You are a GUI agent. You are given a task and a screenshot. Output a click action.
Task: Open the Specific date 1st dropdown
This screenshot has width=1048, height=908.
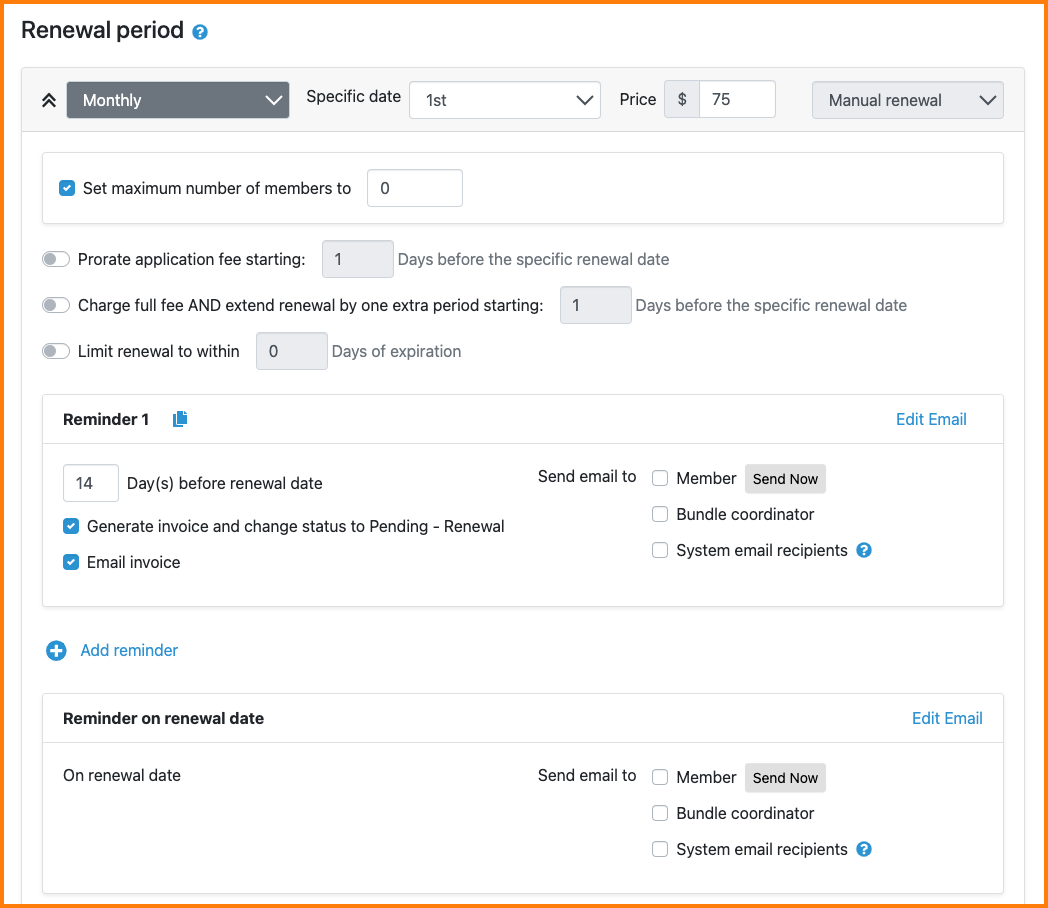coord(505,100)
